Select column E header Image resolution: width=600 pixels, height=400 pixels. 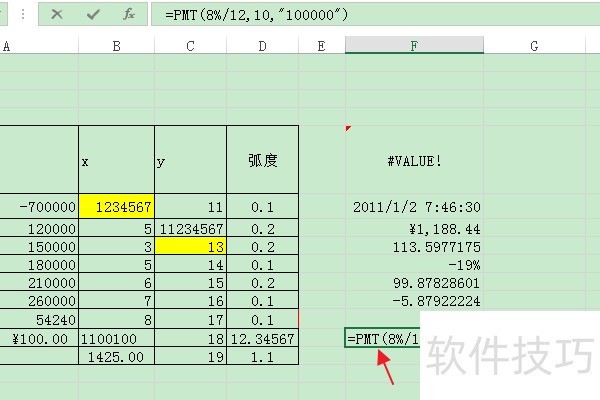pyautogui.click(x=321, y=46)
